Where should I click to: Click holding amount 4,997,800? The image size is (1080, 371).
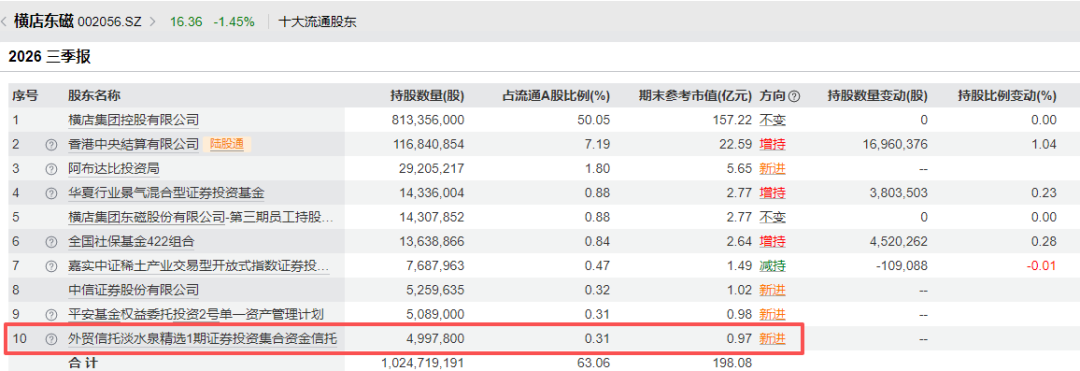435,339
